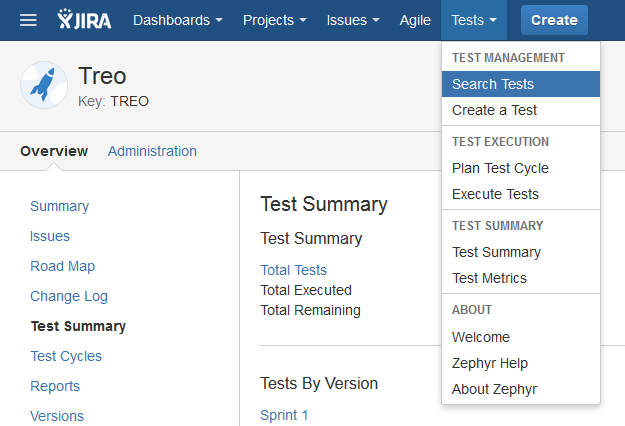Choose Create a Test menu item
The width and height of the screenshot is (625, 426).
(494, 110)
